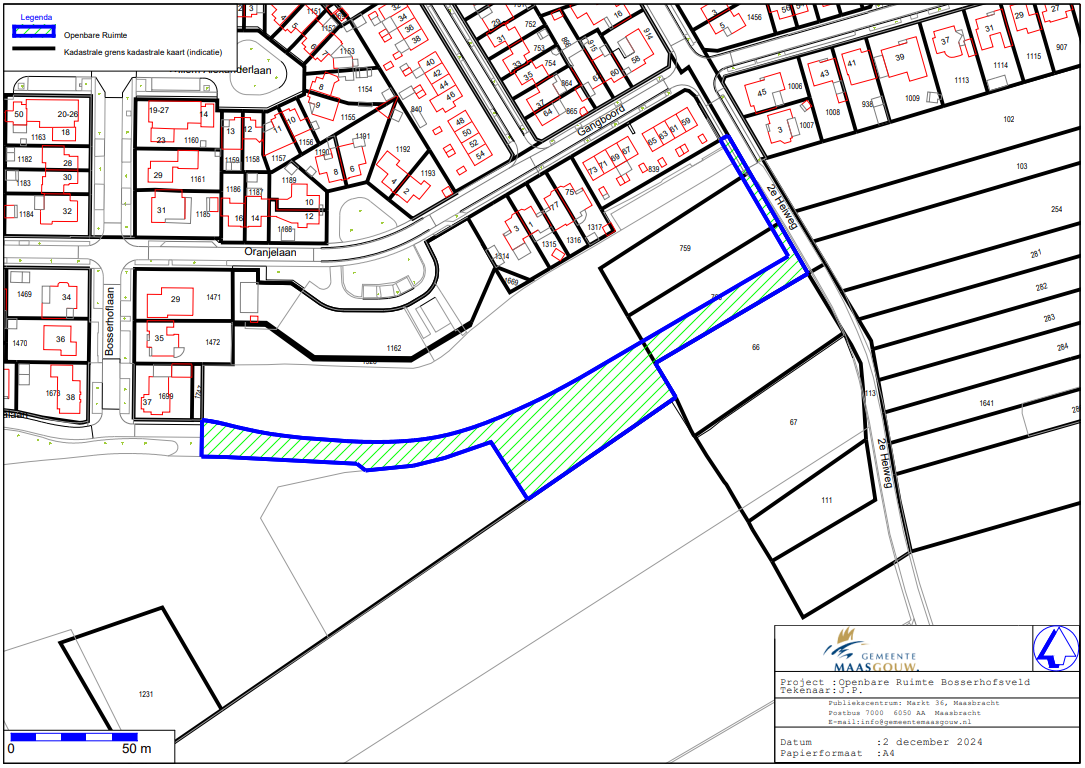Click parcel 111 on the map
Image resolution: width=1085 pixels, height=768 pixels.
point(826,500)
